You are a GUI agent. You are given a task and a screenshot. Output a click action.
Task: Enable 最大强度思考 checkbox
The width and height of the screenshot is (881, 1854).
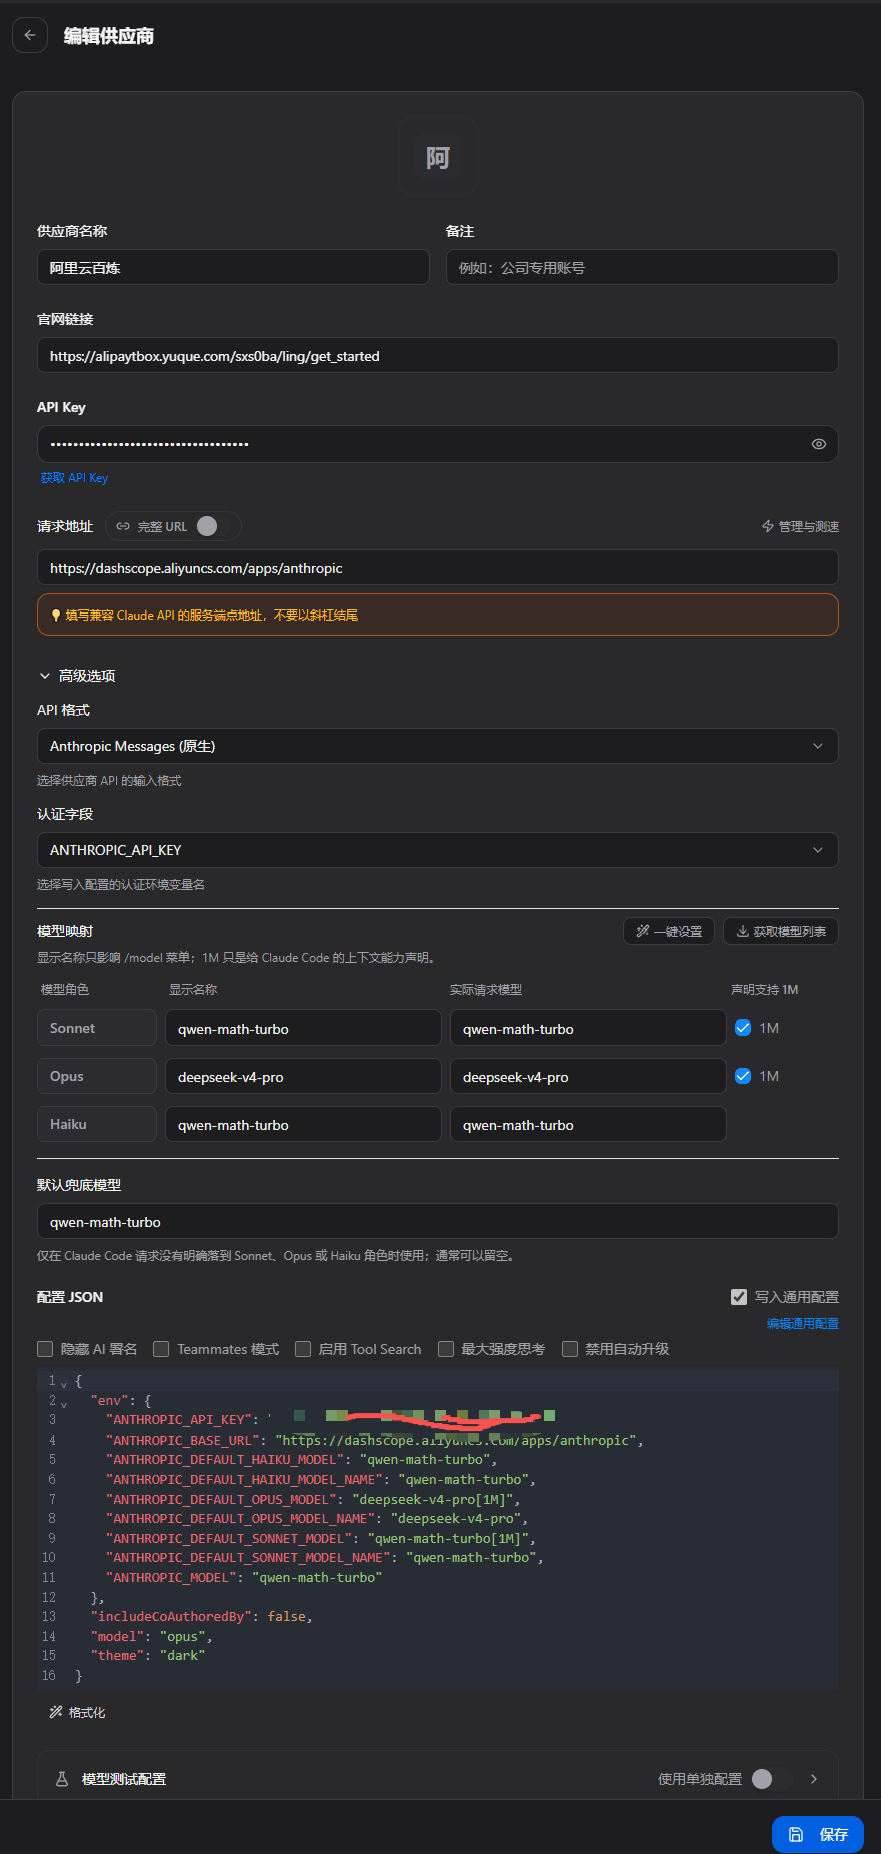tap(446, 1349)
